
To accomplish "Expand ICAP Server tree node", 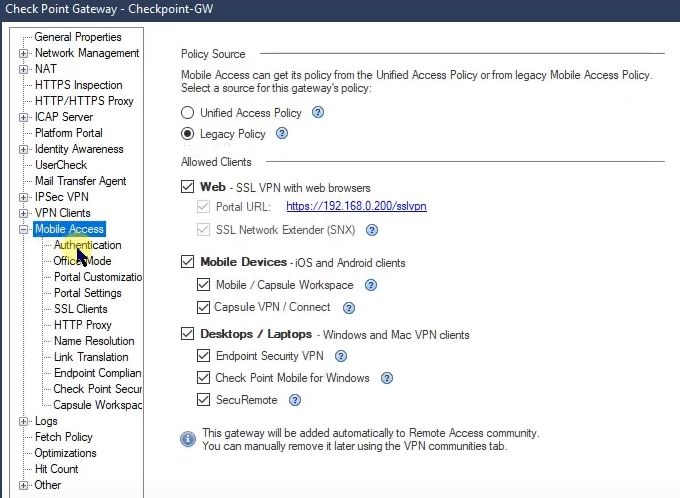I will click(x=23, y=117).
